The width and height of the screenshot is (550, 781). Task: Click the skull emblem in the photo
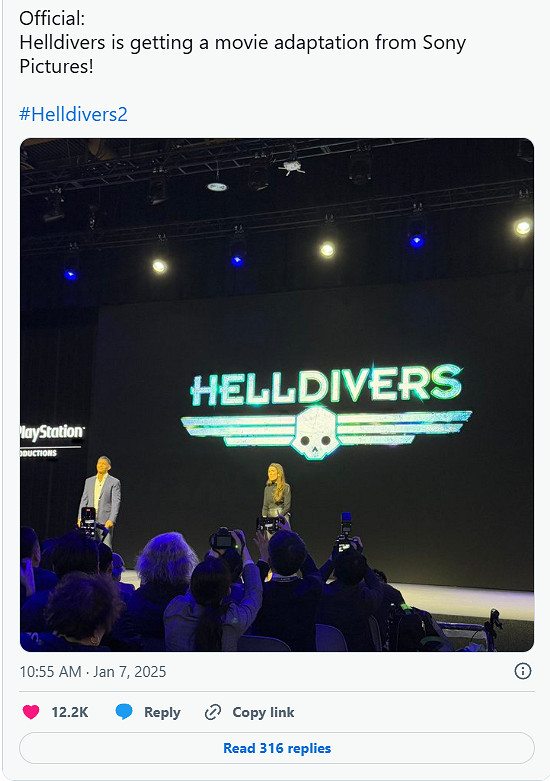point(313,433)
